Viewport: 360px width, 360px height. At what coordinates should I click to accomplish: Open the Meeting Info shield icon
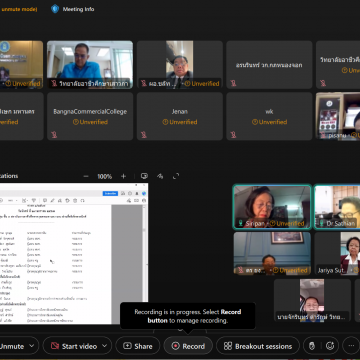click(x=55, y=9)
